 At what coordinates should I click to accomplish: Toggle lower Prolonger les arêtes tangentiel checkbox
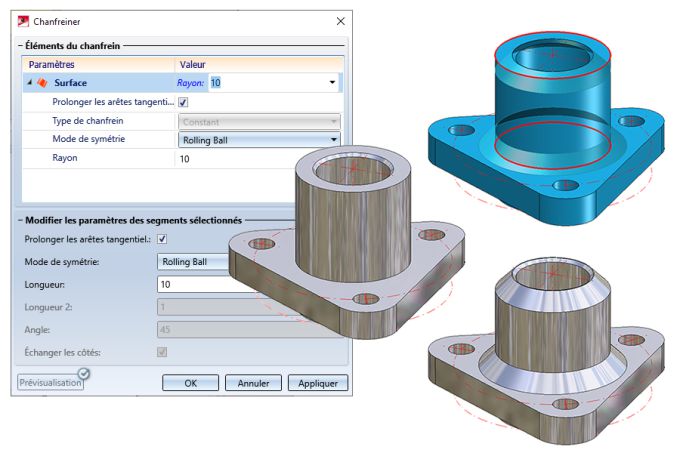[162, 239]
